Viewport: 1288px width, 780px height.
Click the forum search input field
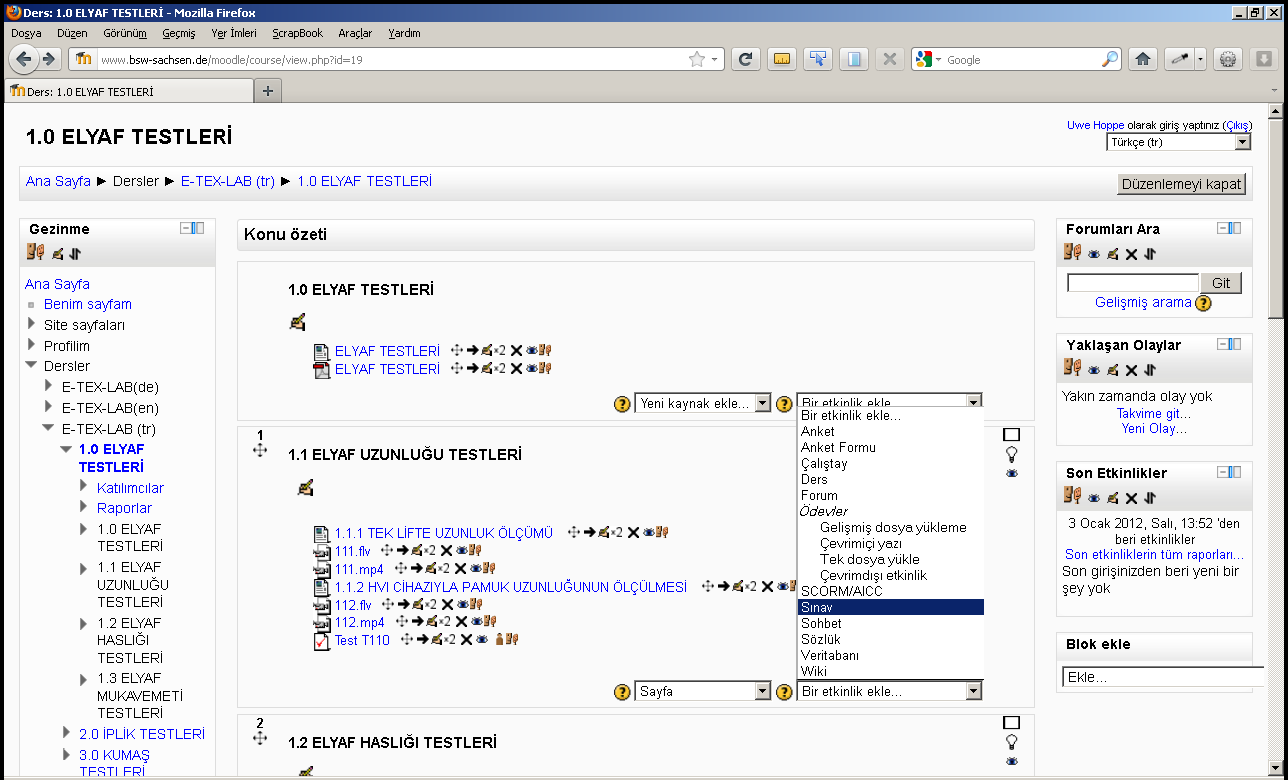(1132, 283)
